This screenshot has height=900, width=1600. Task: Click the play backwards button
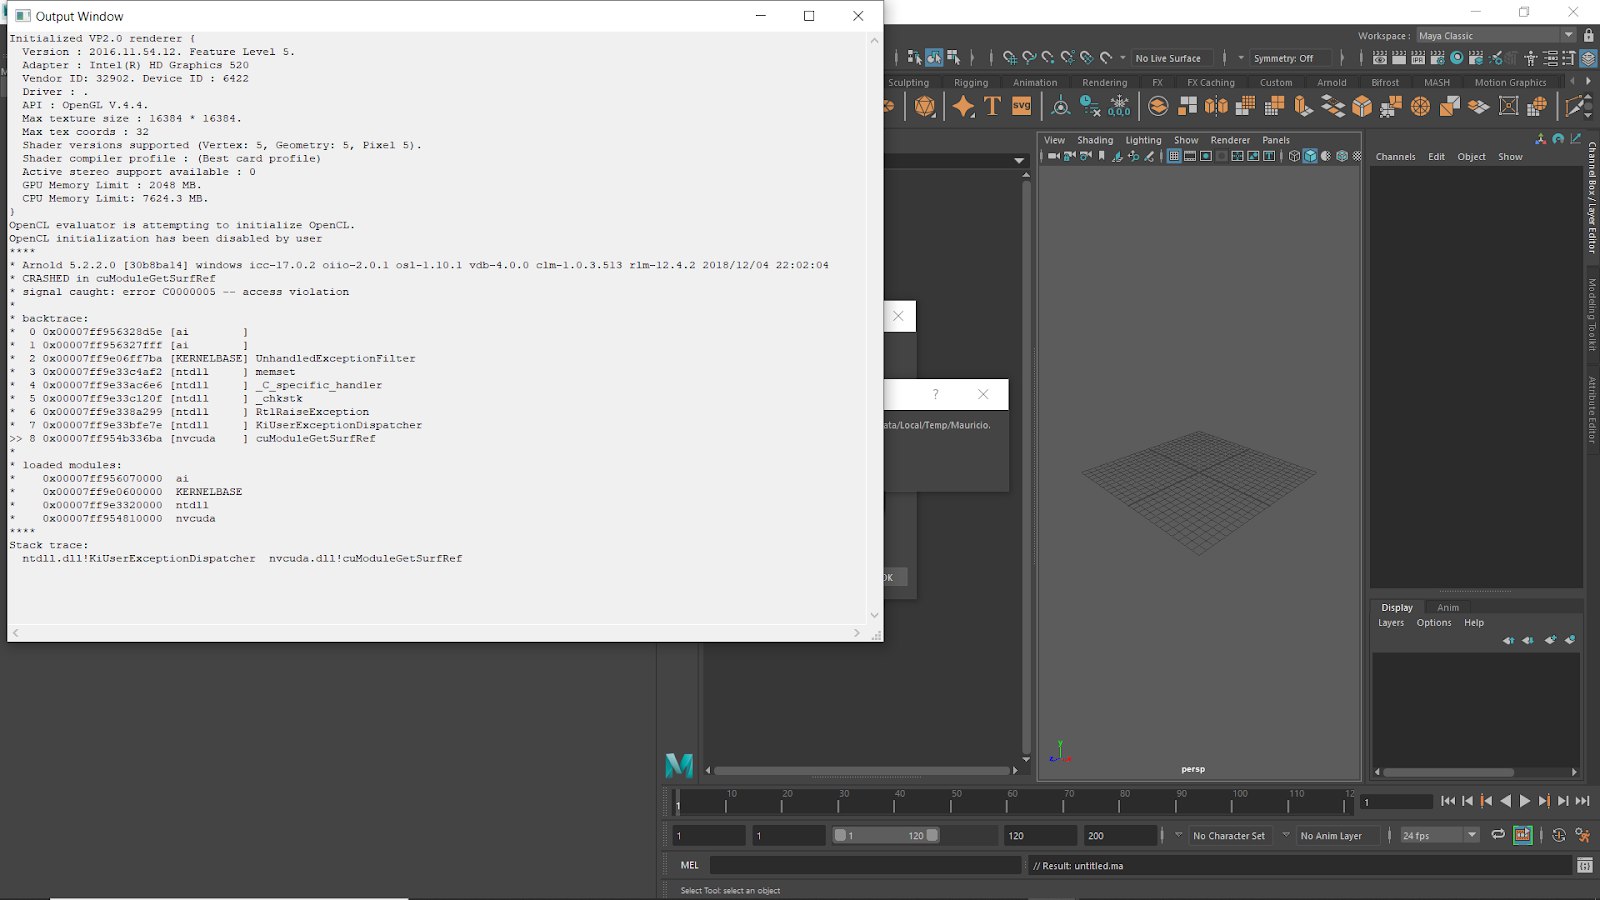[x=1506, y=801]
